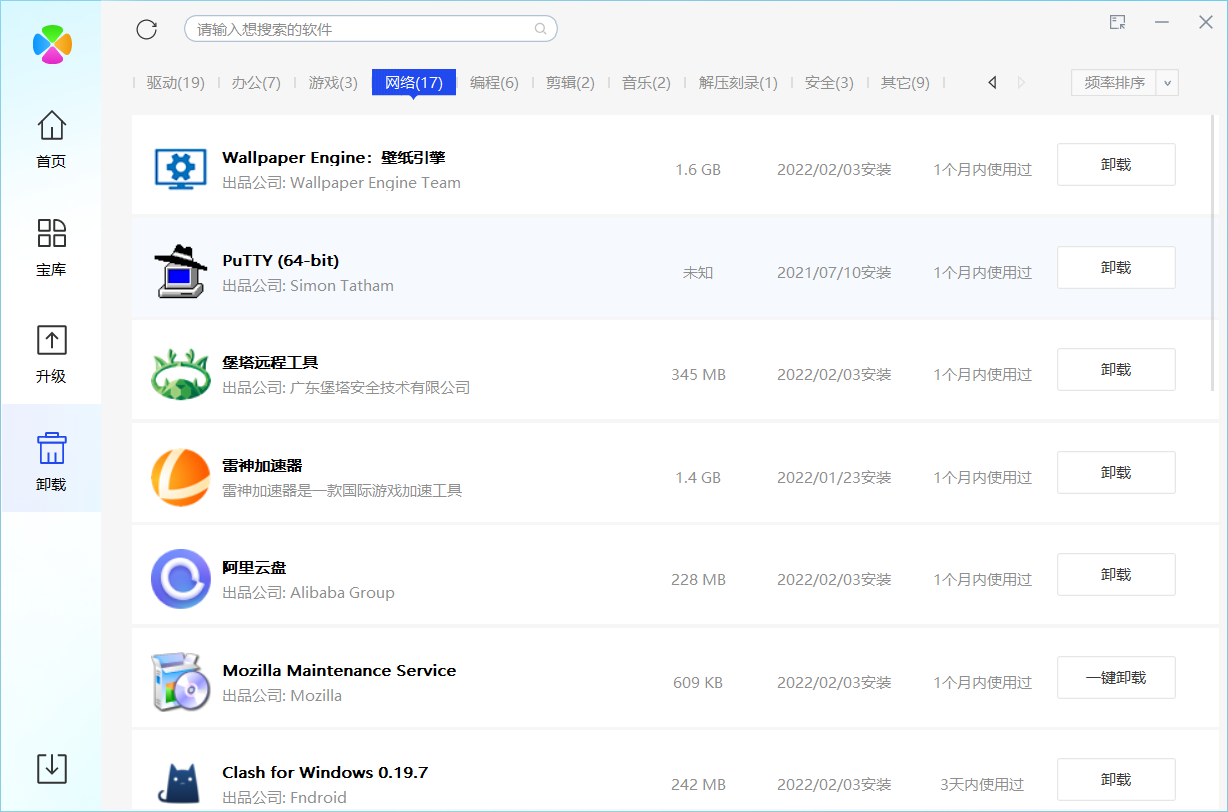The image size is (1228, 812).
Task: Click the 雷神加速器 name text
Action: tap(262, 465)
